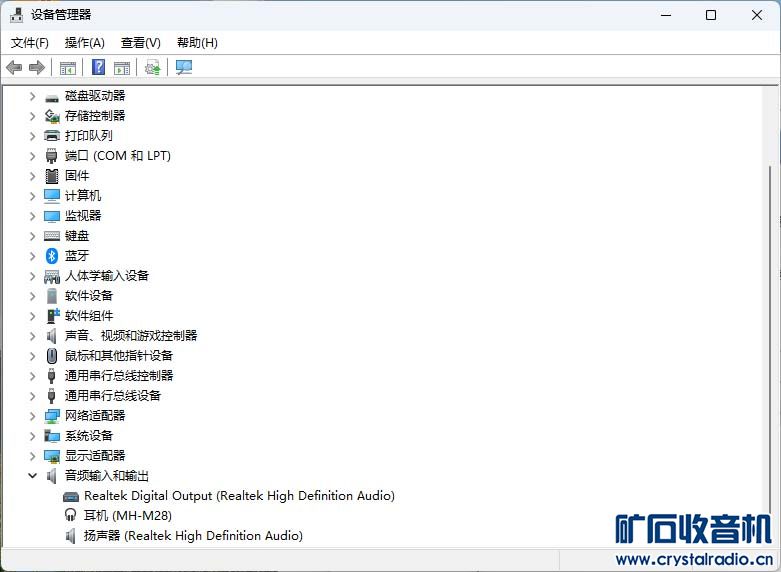Open the 文件(F) menu
Image resolution: width=781 pixels, height=572 pixels.
(x=29, y=43)
